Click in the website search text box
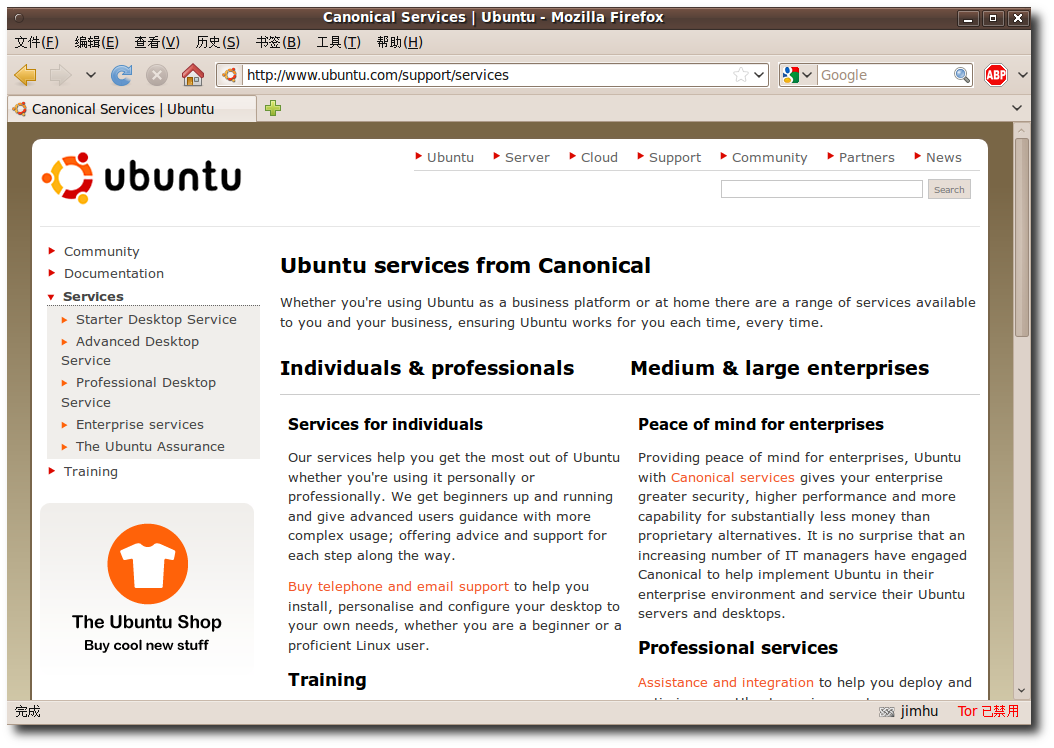1054x748 pixels. tap(821, 190)
